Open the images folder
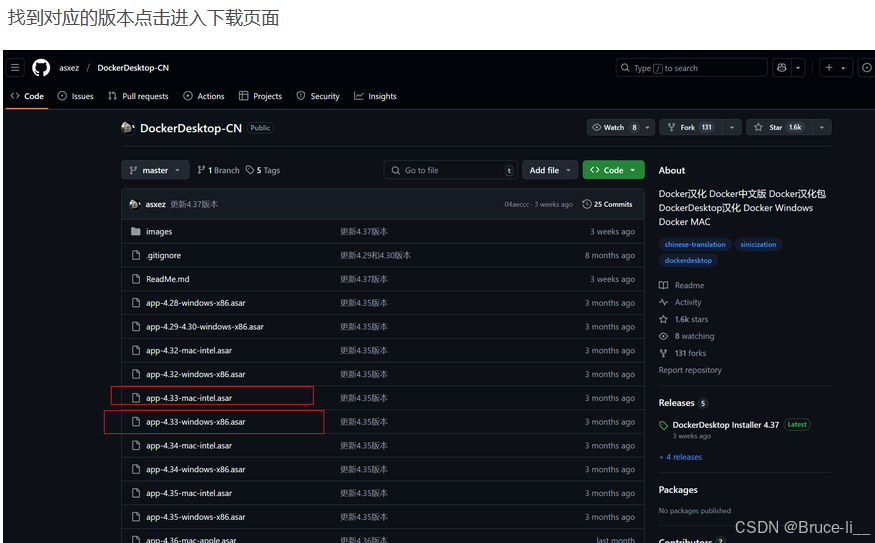This screenshot has width=875, height=543. pyautogui.click(x=159, y=232)
